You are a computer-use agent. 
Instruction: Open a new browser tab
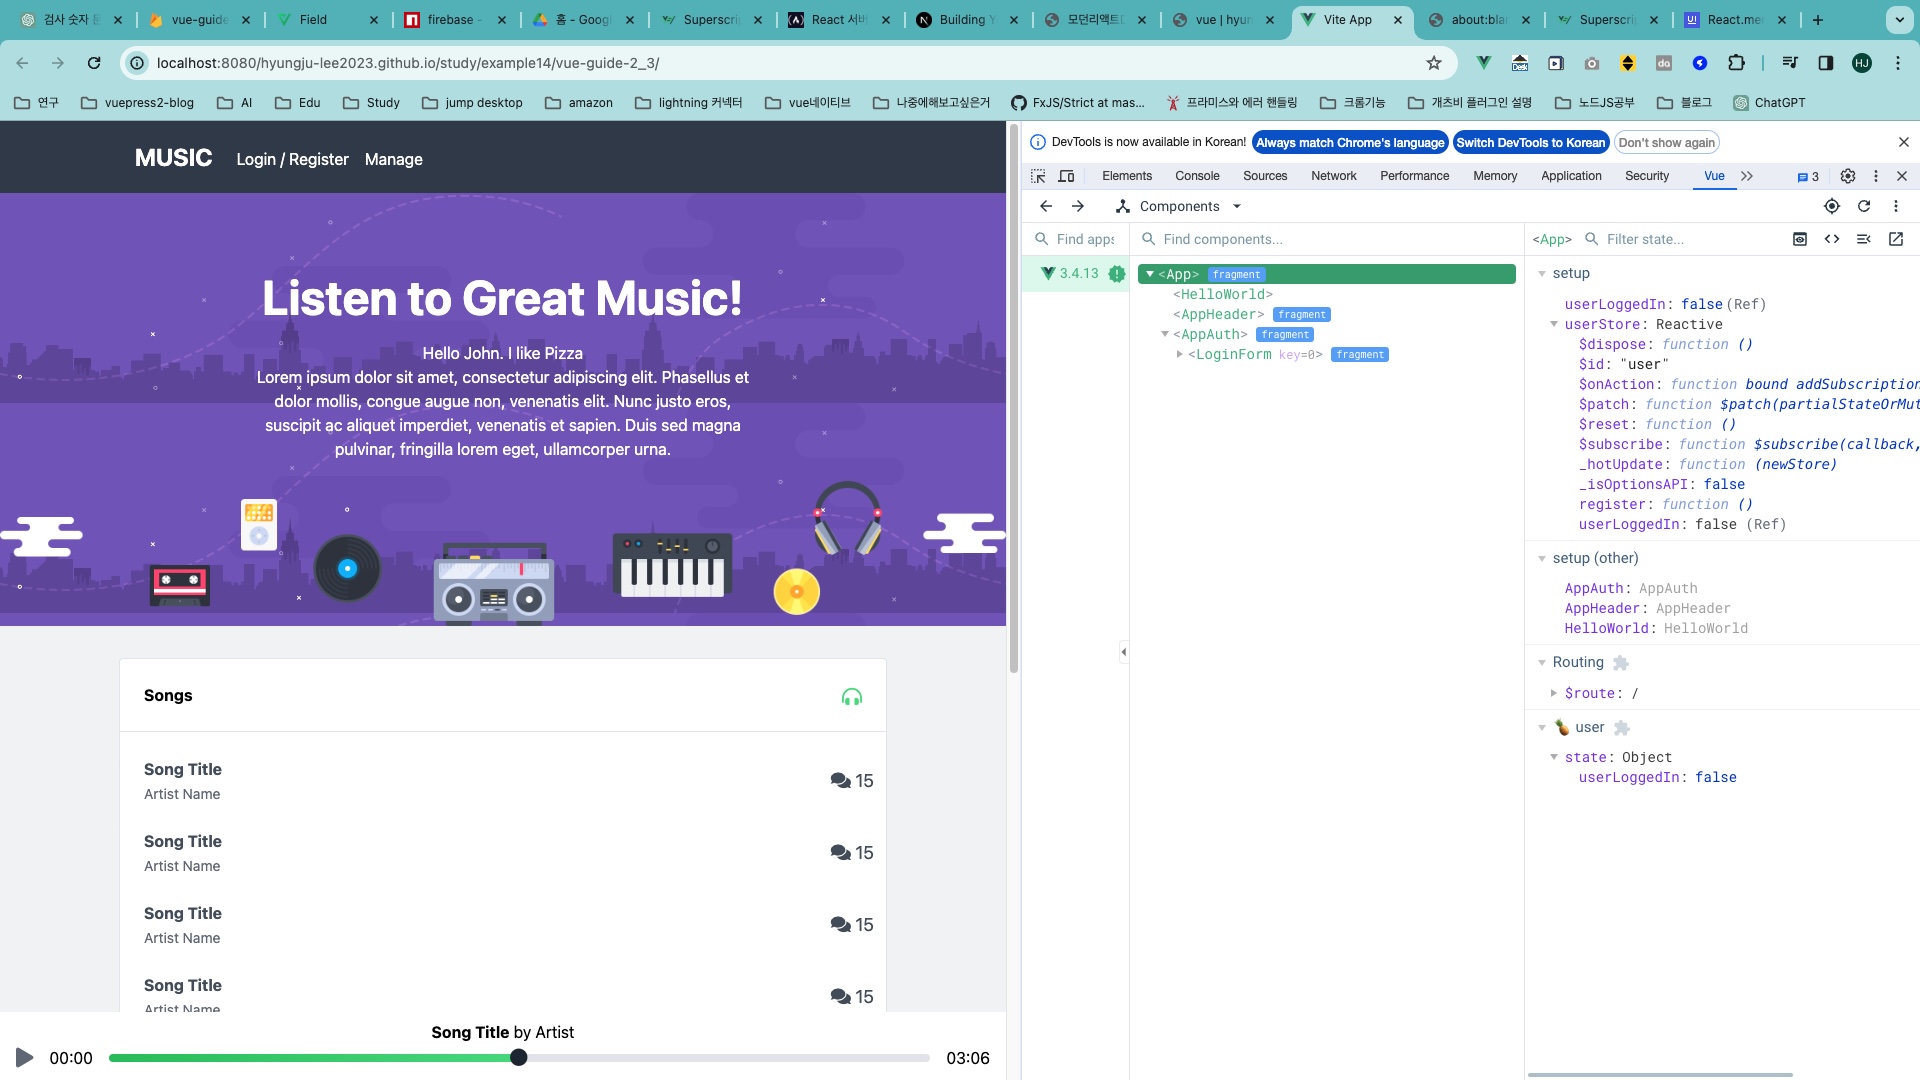point(1818,20)
